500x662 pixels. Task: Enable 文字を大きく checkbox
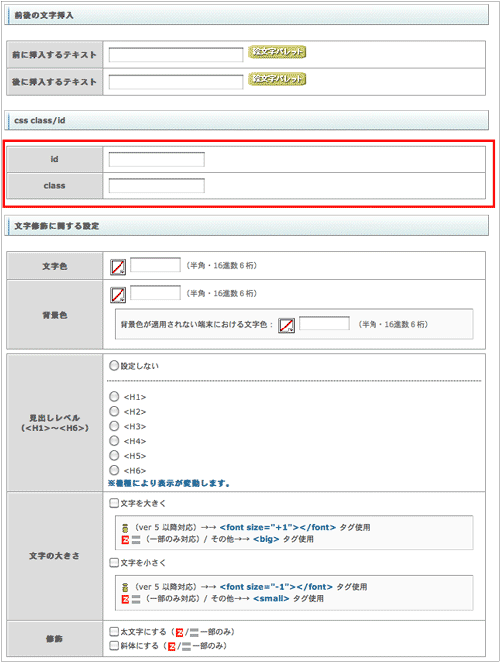(x=114, y=503)
